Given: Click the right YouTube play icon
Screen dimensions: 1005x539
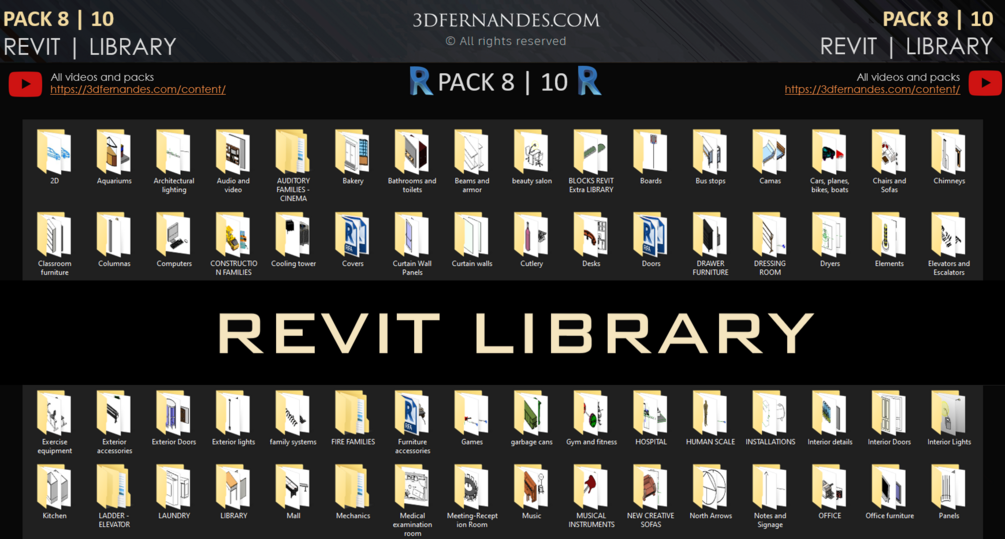Looking at the screenshot, I should coord(984,83).
